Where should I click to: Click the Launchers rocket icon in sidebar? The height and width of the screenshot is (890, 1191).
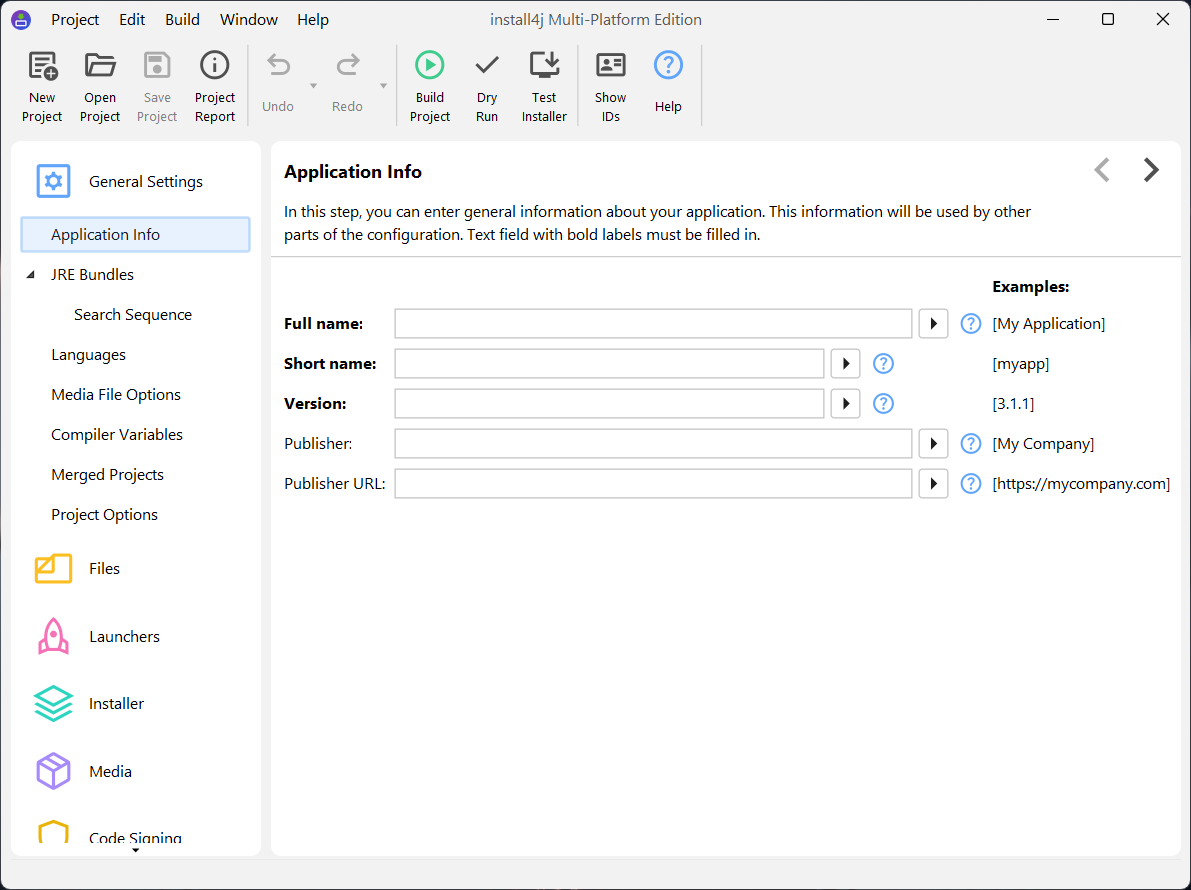pos(53,636)
